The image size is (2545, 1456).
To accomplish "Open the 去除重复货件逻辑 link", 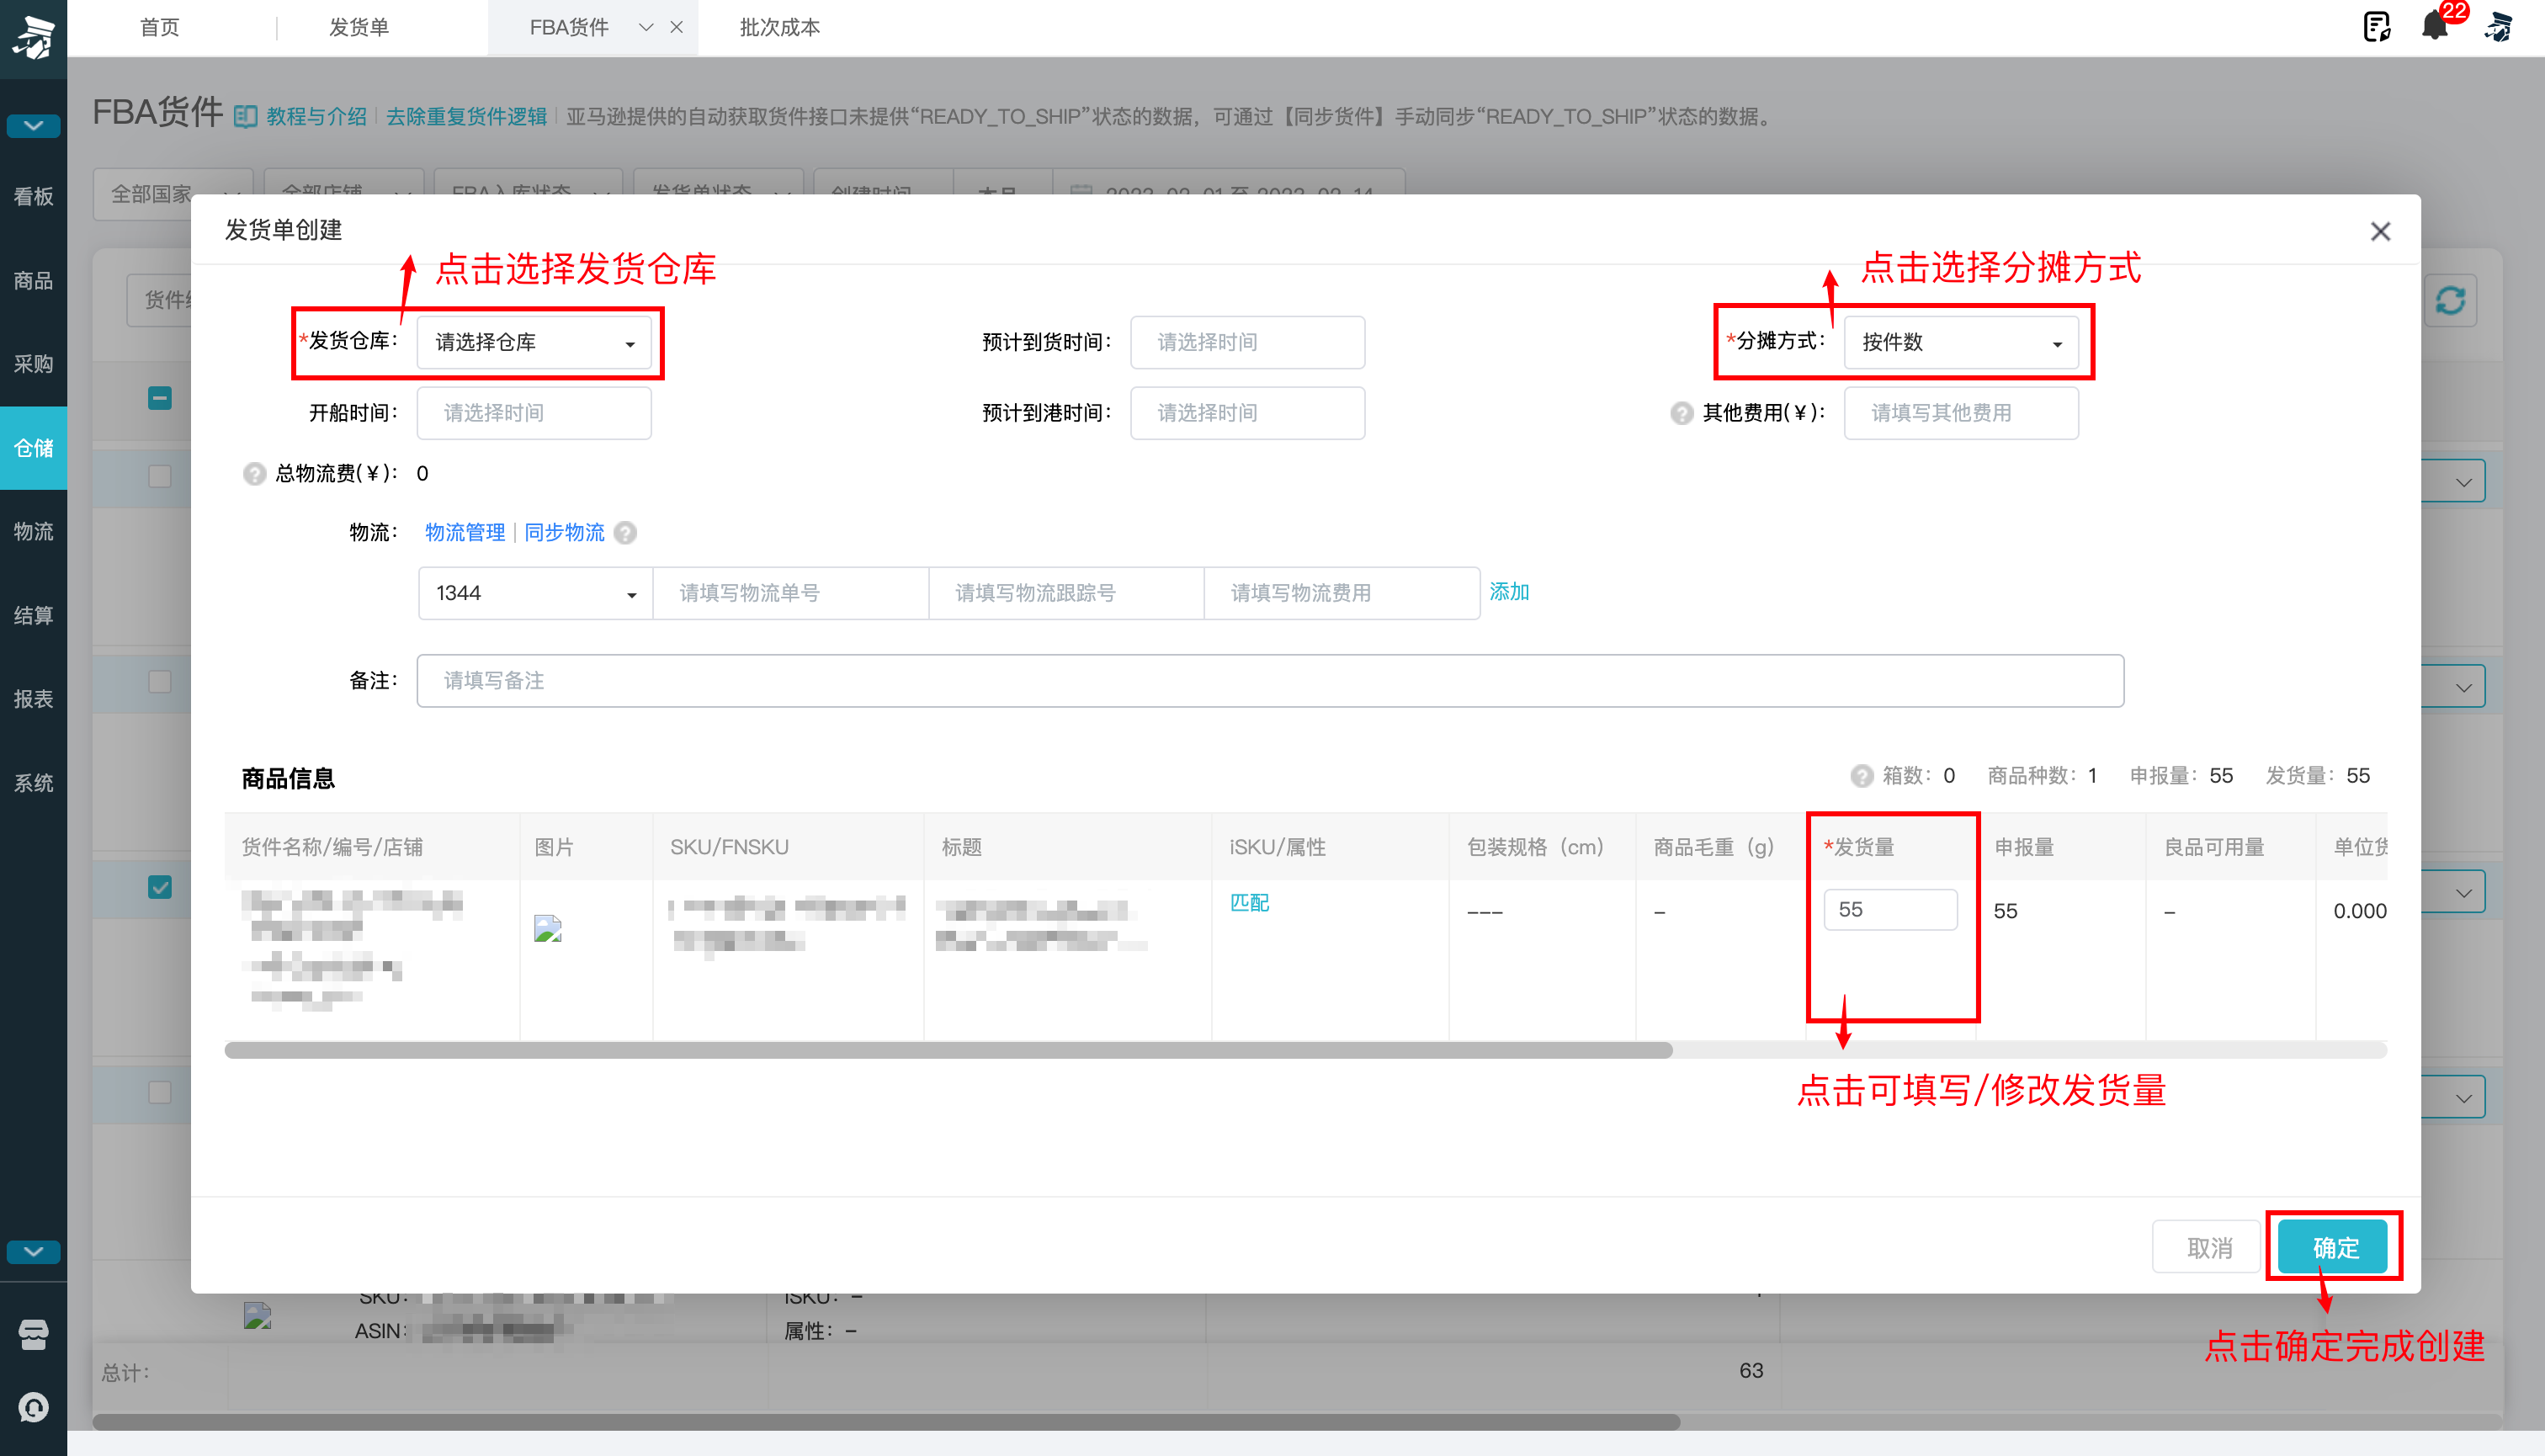I will [x=466, y=116].
